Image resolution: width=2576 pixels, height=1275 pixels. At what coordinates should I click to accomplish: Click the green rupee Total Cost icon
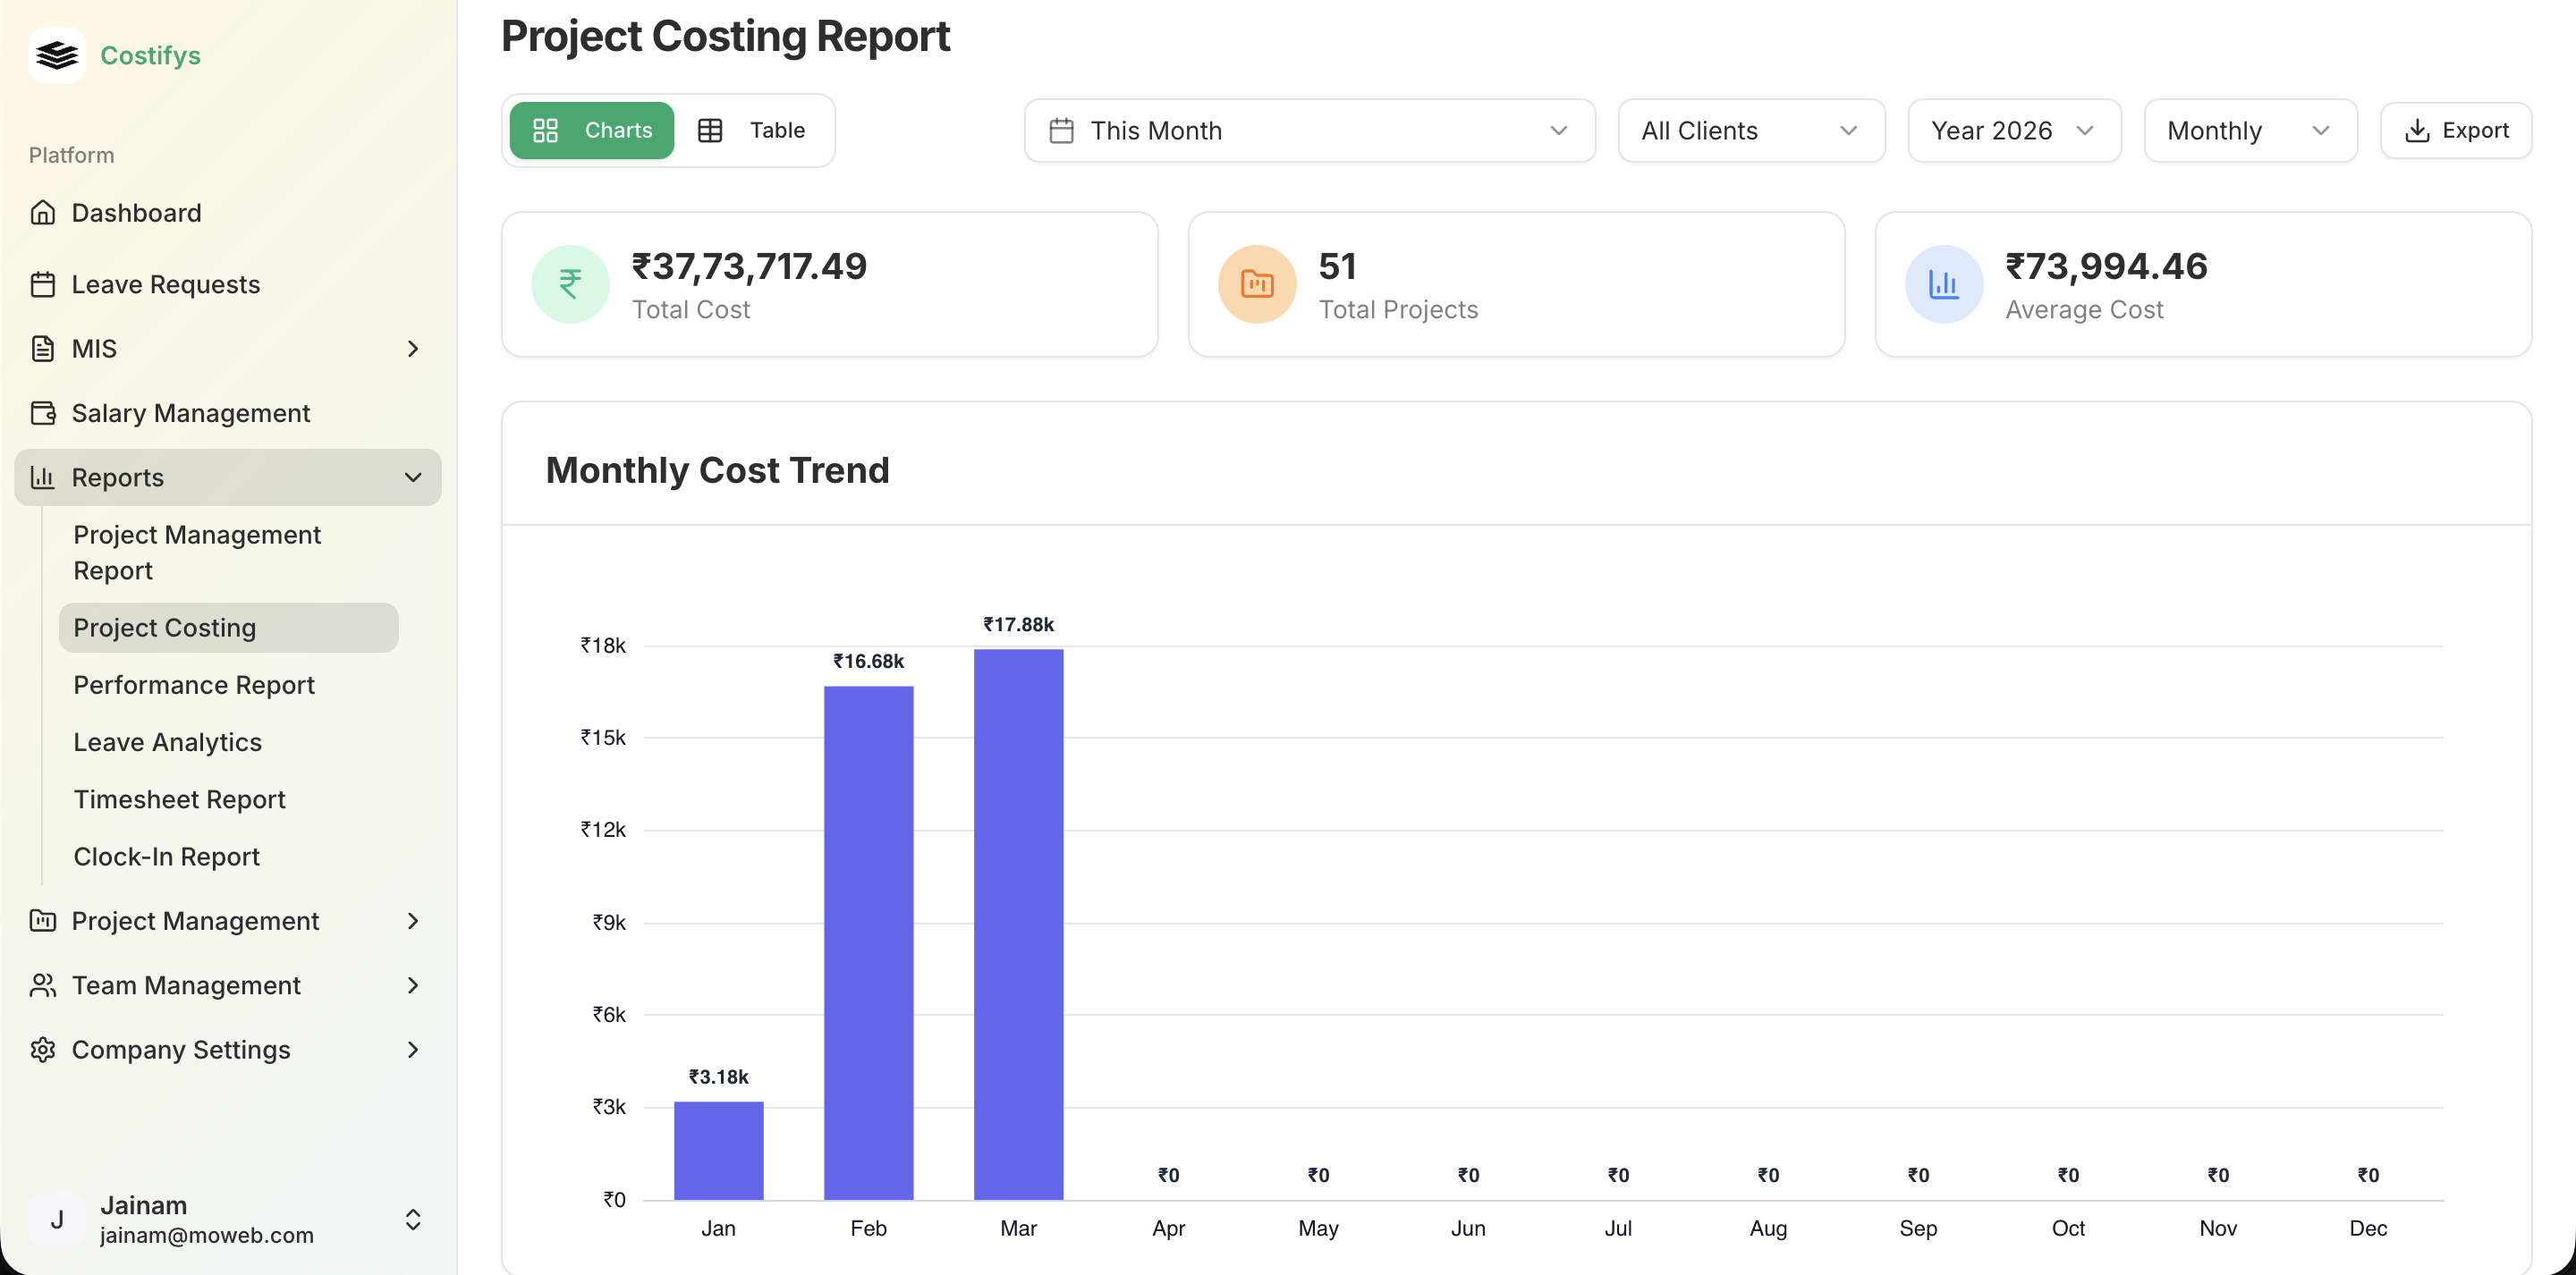point(570,284)
